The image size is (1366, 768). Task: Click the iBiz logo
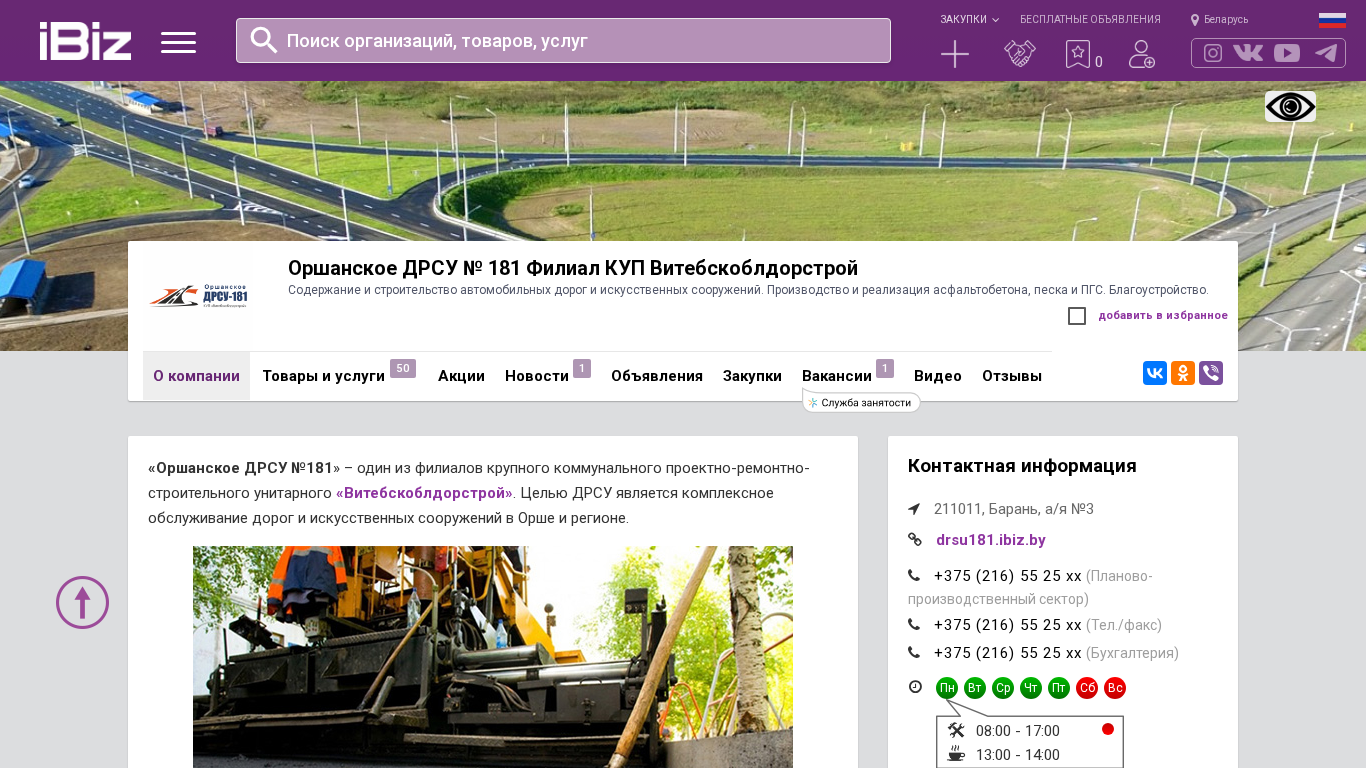[85, 41]
